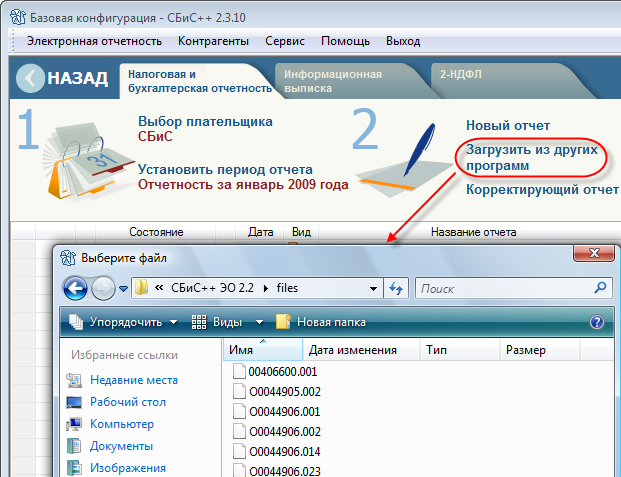Click the Новый отчет link
621x477 pixels.
508,125
